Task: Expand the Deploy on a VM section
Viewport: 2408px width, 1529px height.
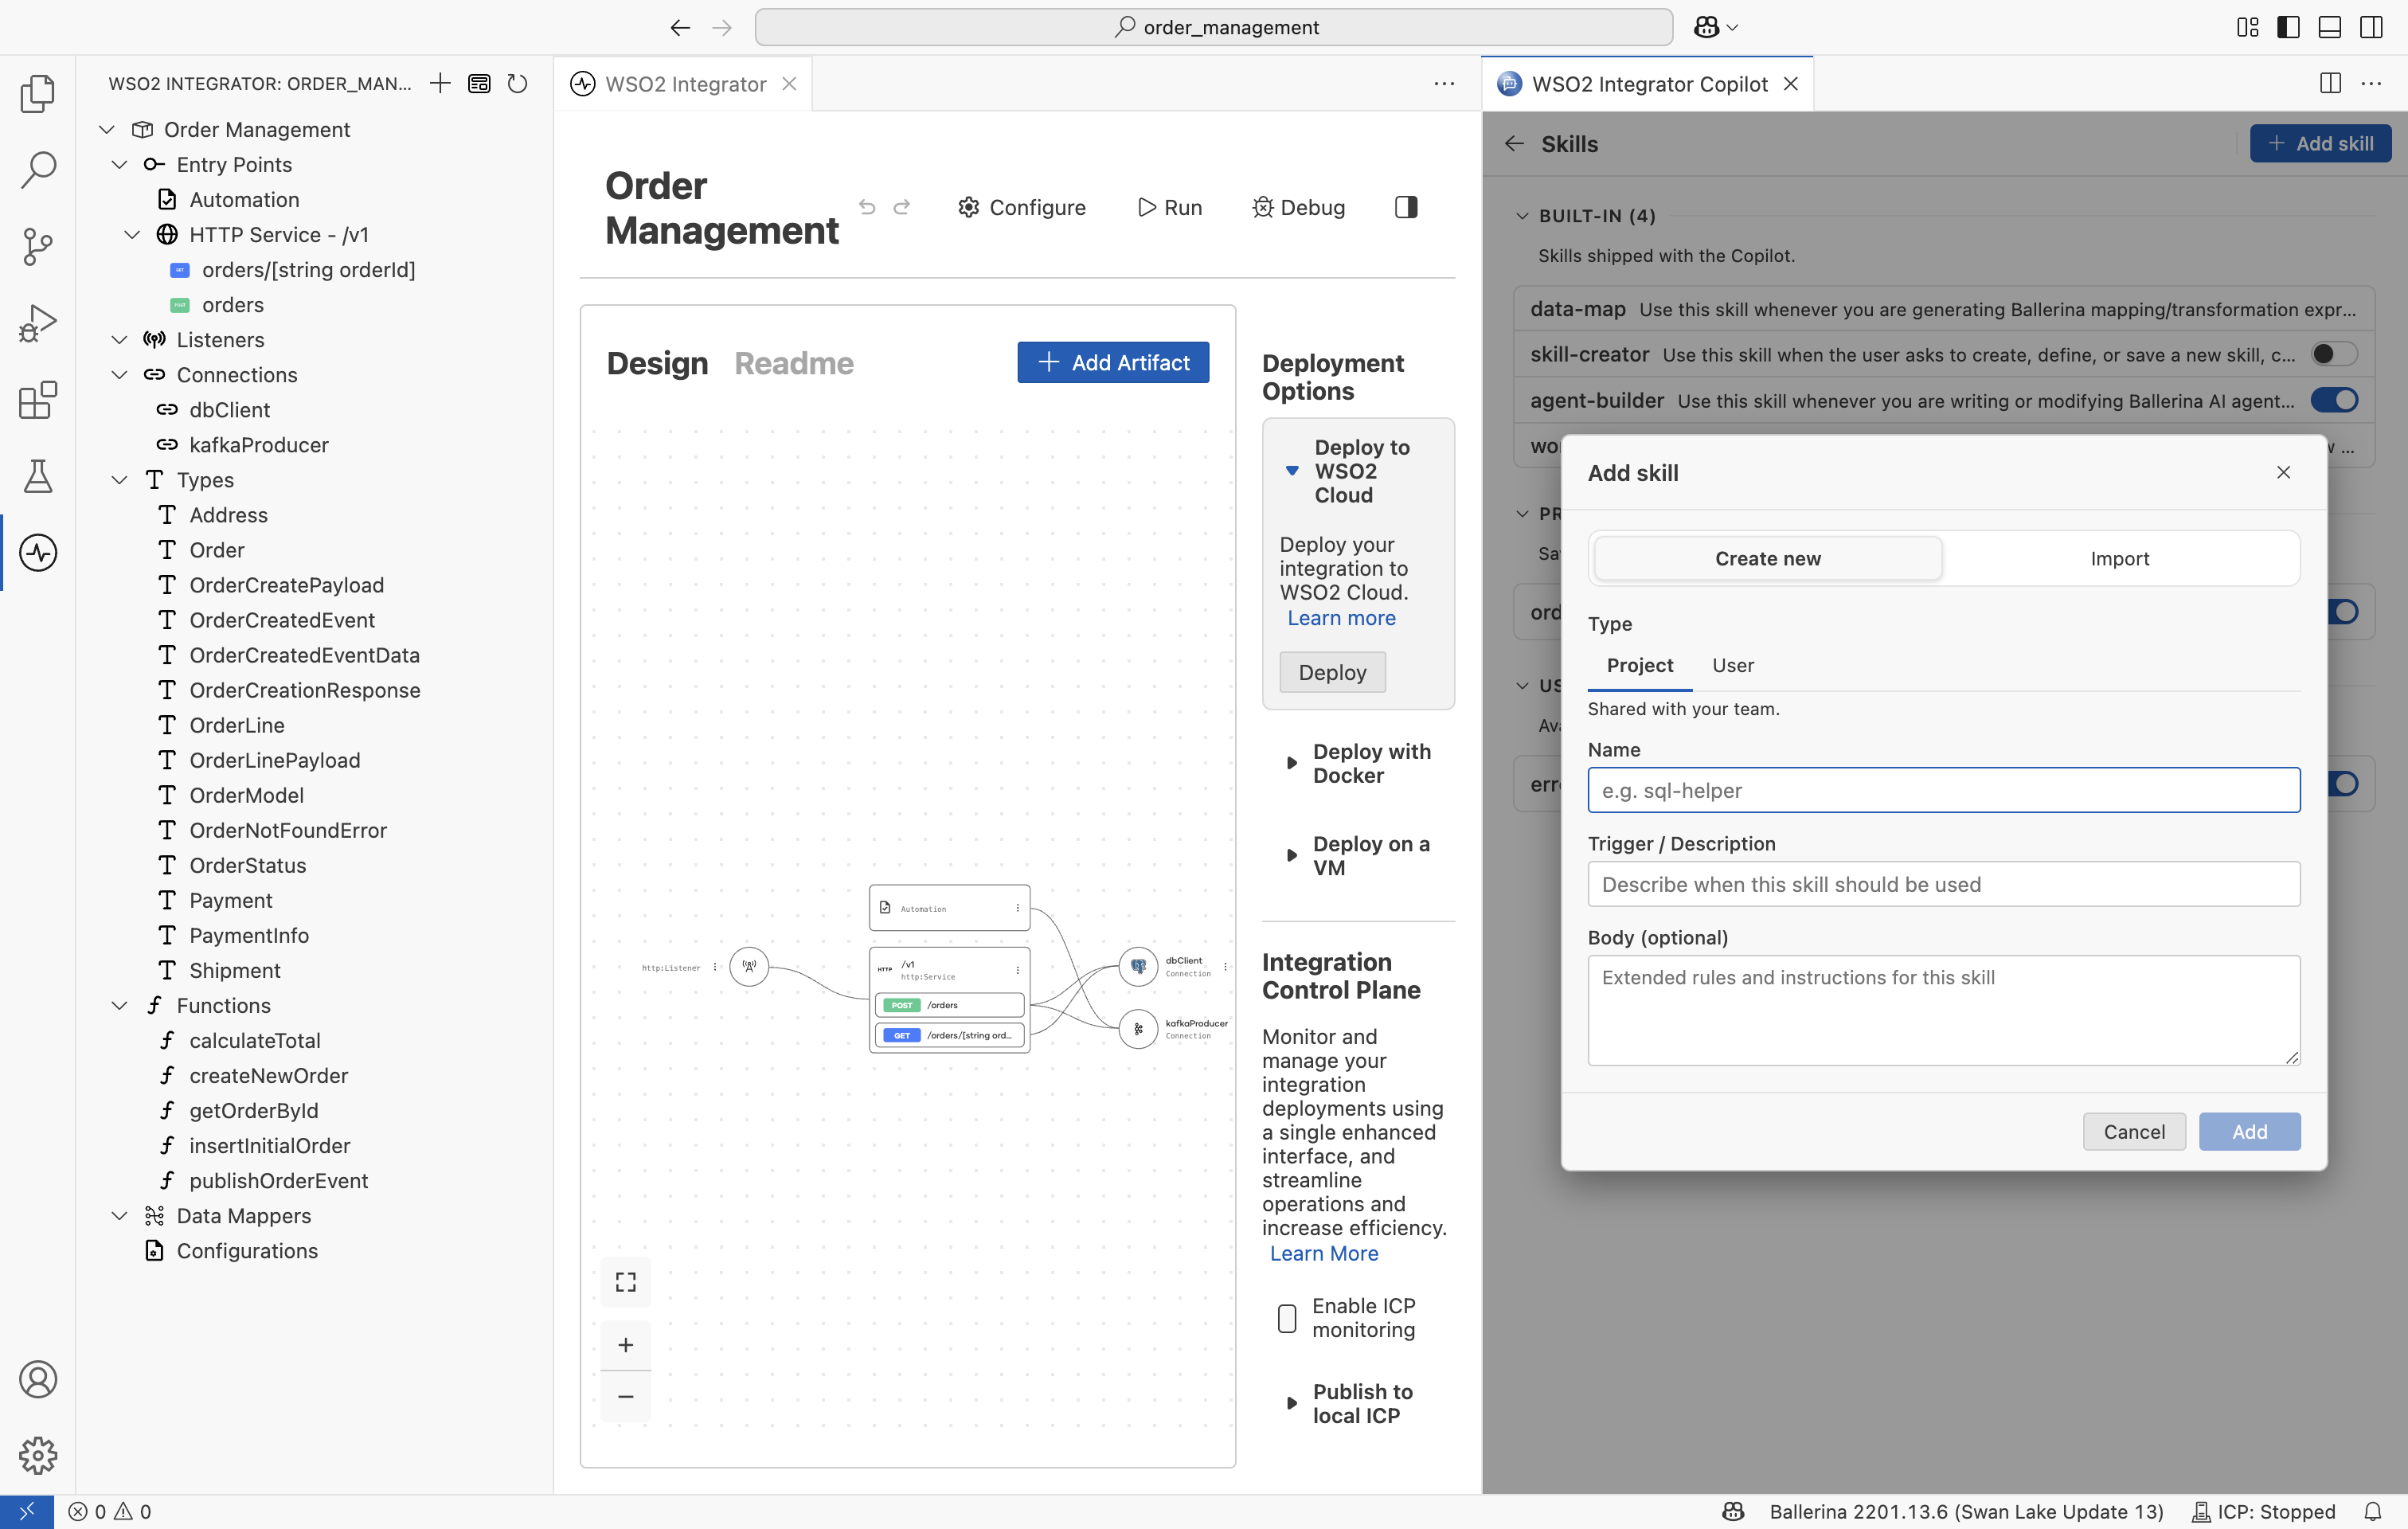Action: [1291, 856]
